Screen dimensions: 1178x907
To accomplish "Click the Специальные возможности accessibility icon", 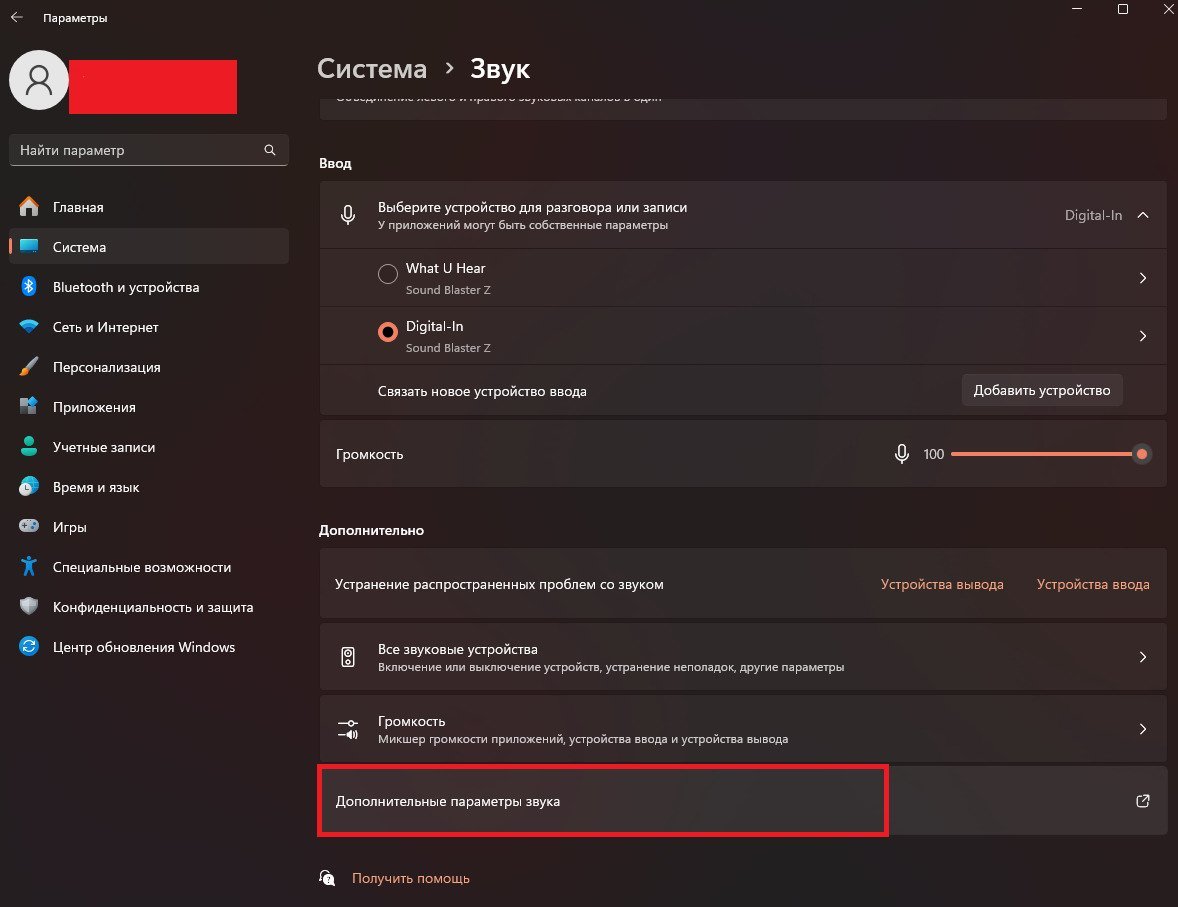I will click(x=29, y=567).
